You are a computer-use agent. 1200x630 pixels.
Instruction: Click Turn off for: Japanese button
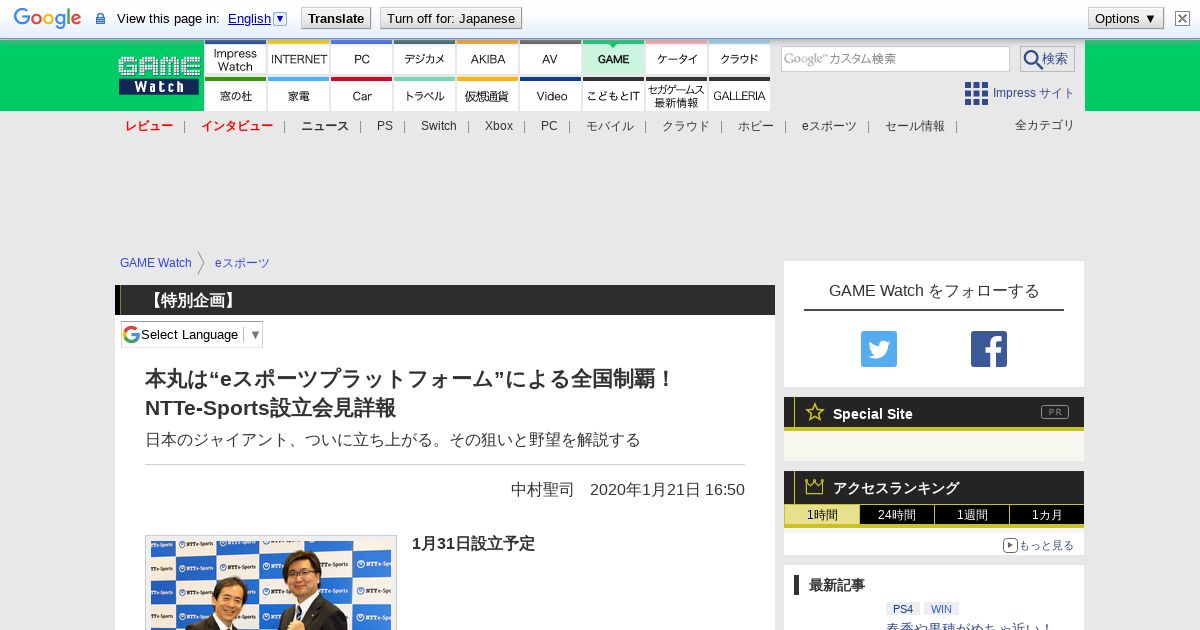click(451, 18)
